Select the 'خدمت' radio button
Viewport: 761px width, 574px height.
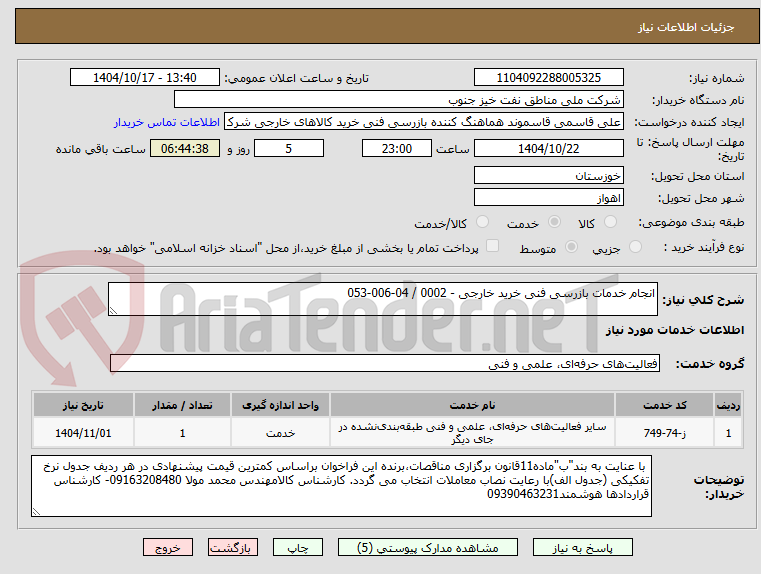pos(554,222)
